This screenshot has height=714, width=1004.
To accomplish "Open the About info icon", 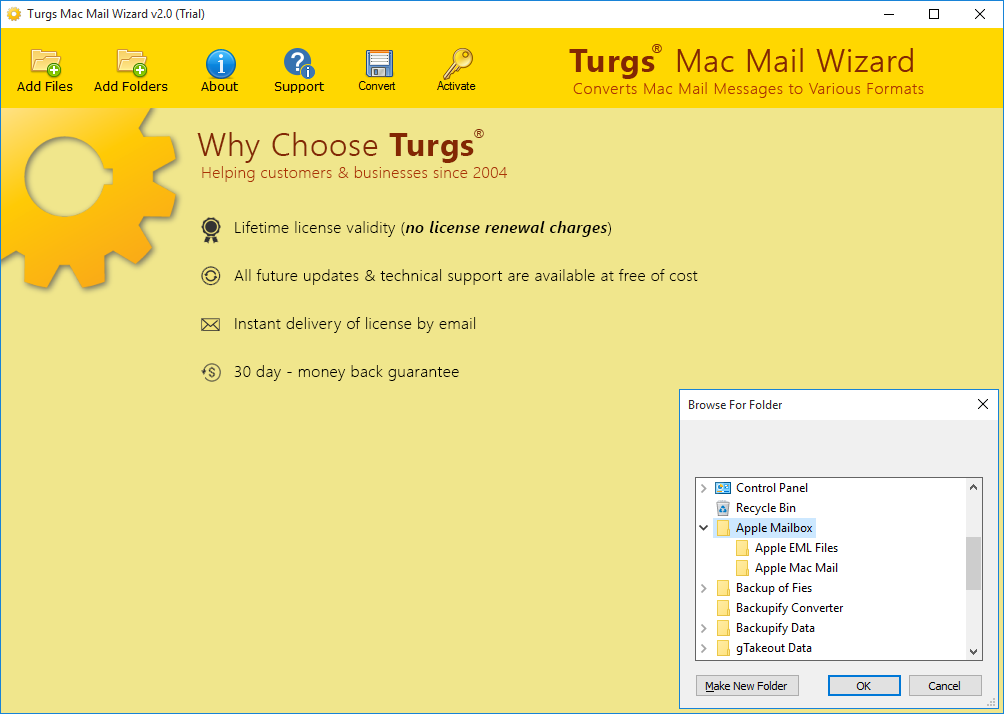I will (220, 63).
